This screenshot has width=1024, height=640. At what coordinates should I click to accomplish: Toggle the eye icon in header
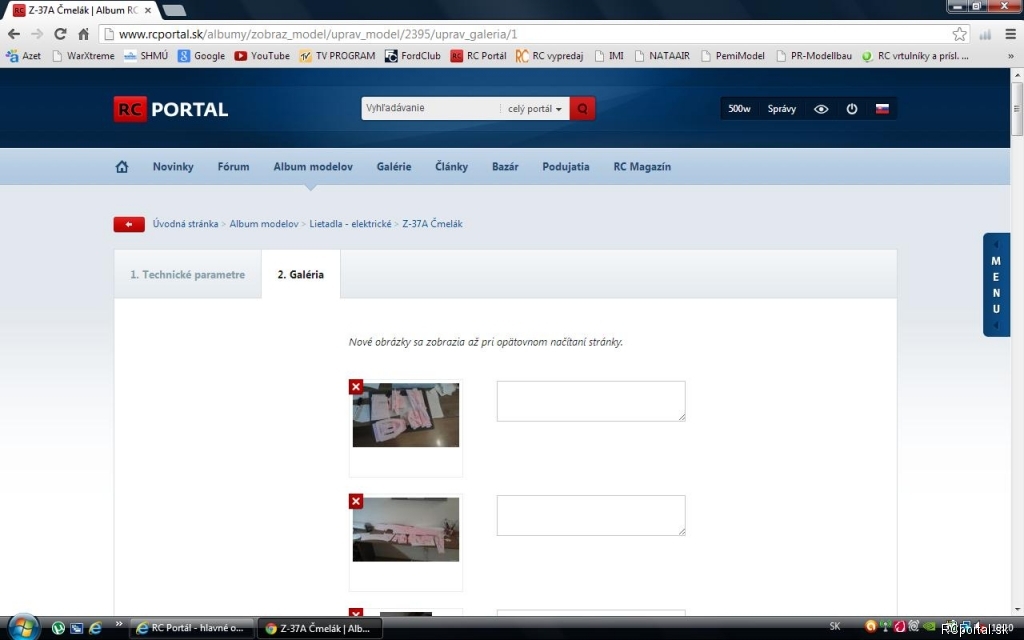coord(821,109)
